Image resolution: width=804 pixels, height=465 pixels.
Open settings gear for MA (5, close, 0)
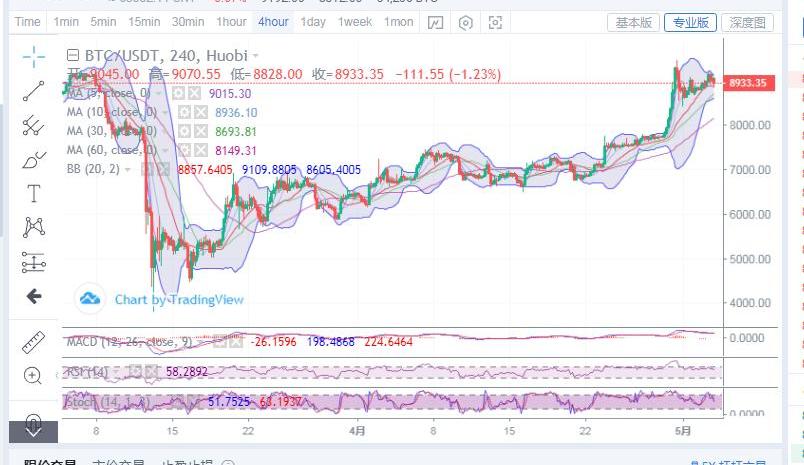pos(178,93)
